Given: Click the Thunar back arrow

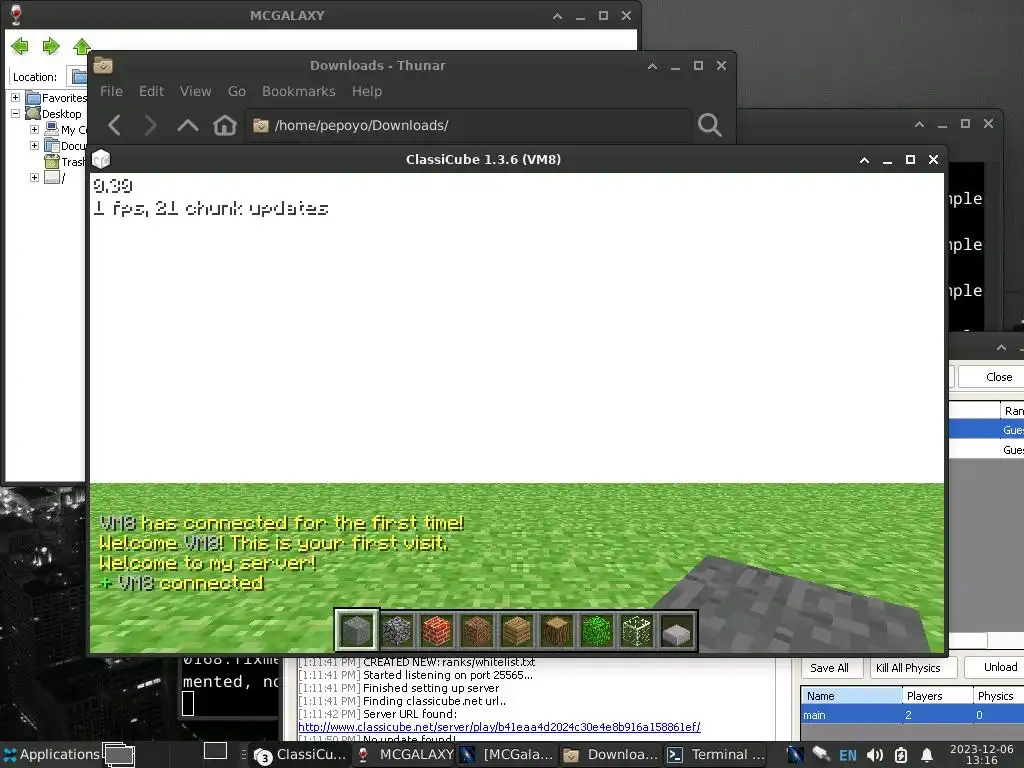Looking at the screenshot, I should [x=115, y=125].
